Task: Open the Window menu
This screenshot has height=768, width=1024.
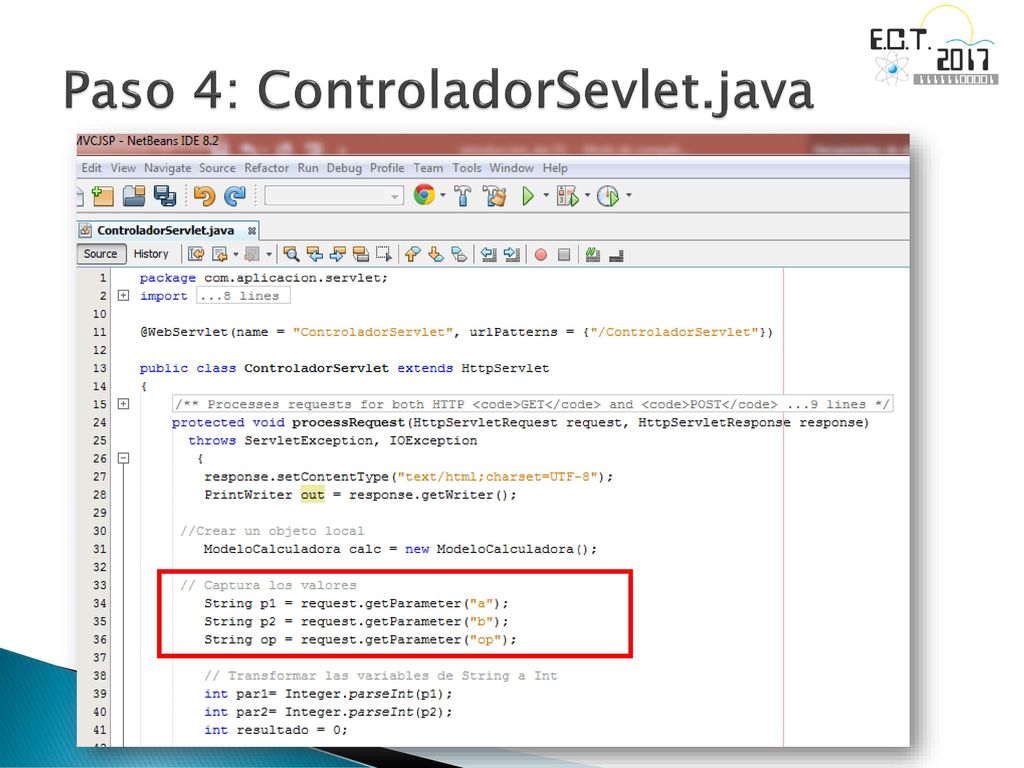Action: (511, 168)
